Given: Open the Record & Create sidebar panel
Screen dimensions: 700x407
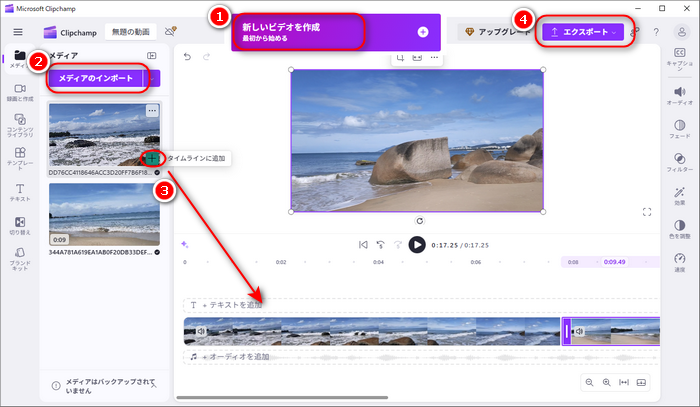Looking at the screenshot, I should point(20,93).
